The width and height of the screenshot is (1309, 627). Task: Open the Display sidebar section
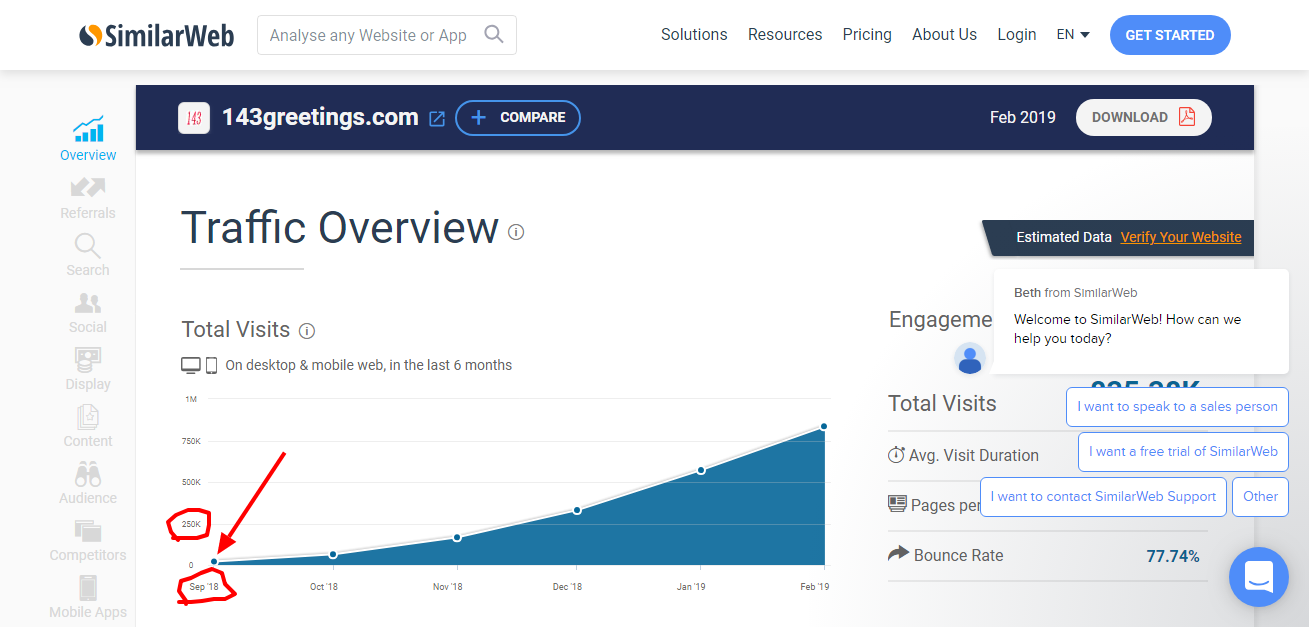pos(88,368)
